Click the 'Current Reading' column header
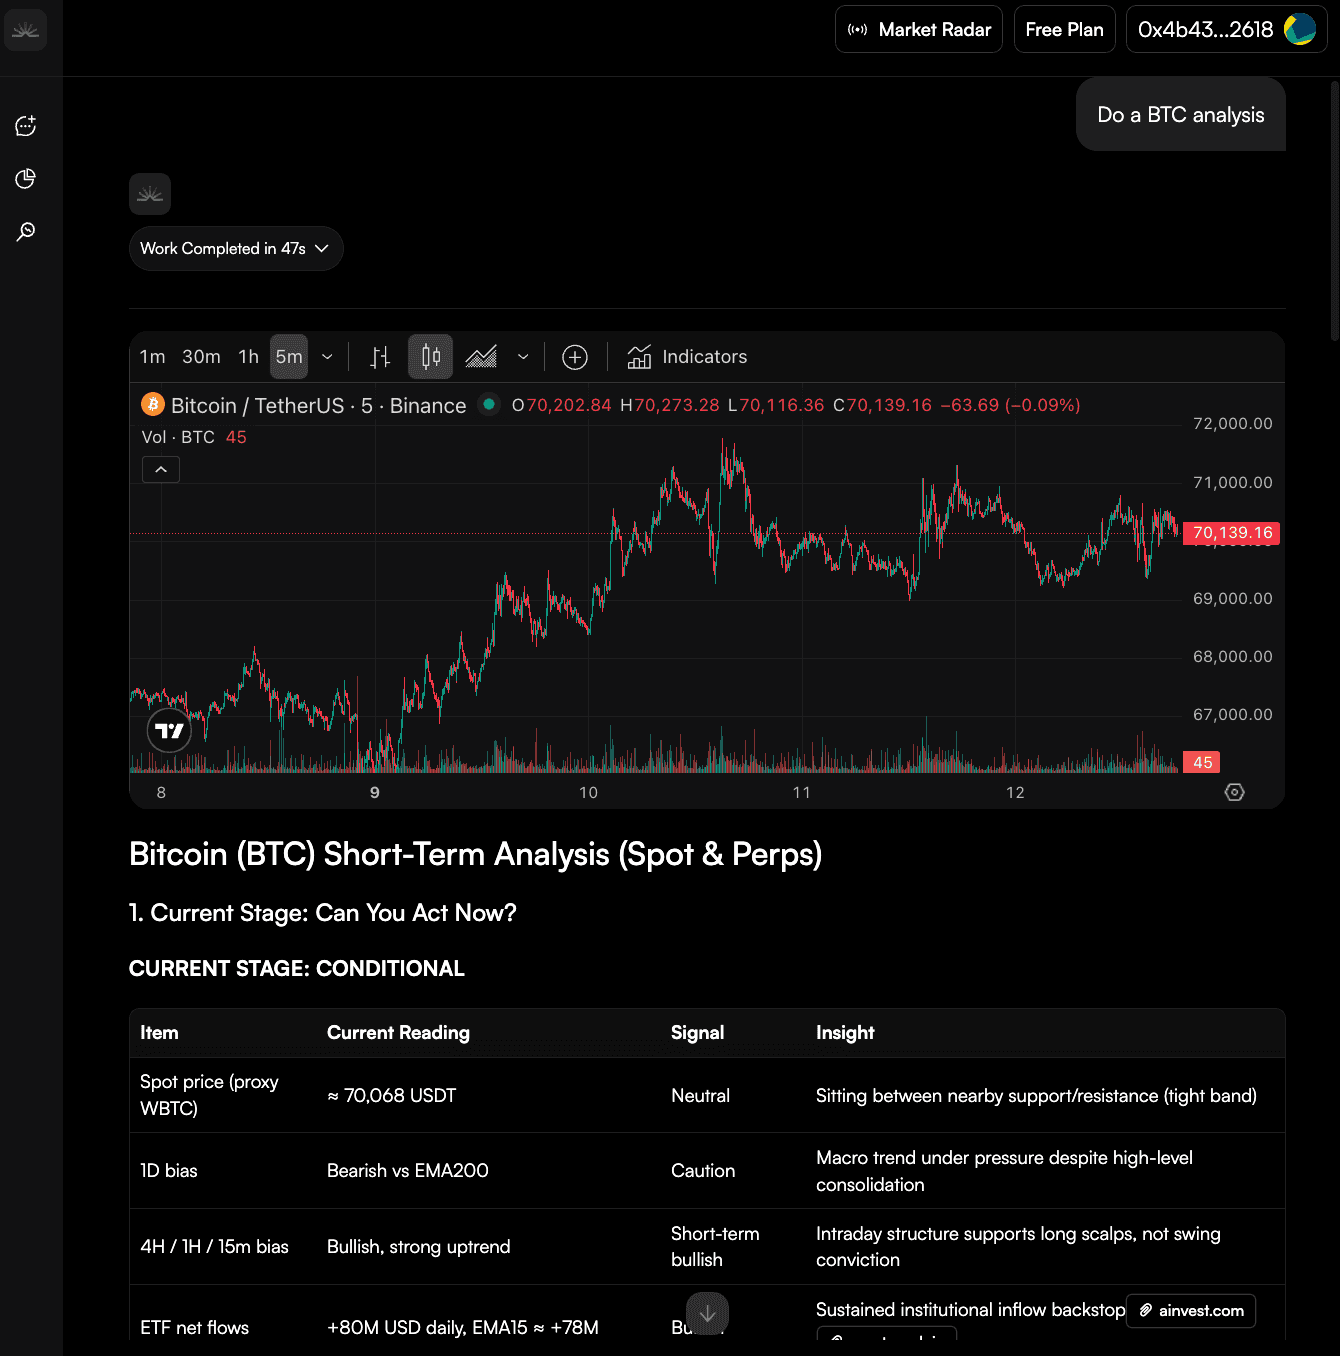This screenshot has height=1356, width=1340. tap(398, 1033)
